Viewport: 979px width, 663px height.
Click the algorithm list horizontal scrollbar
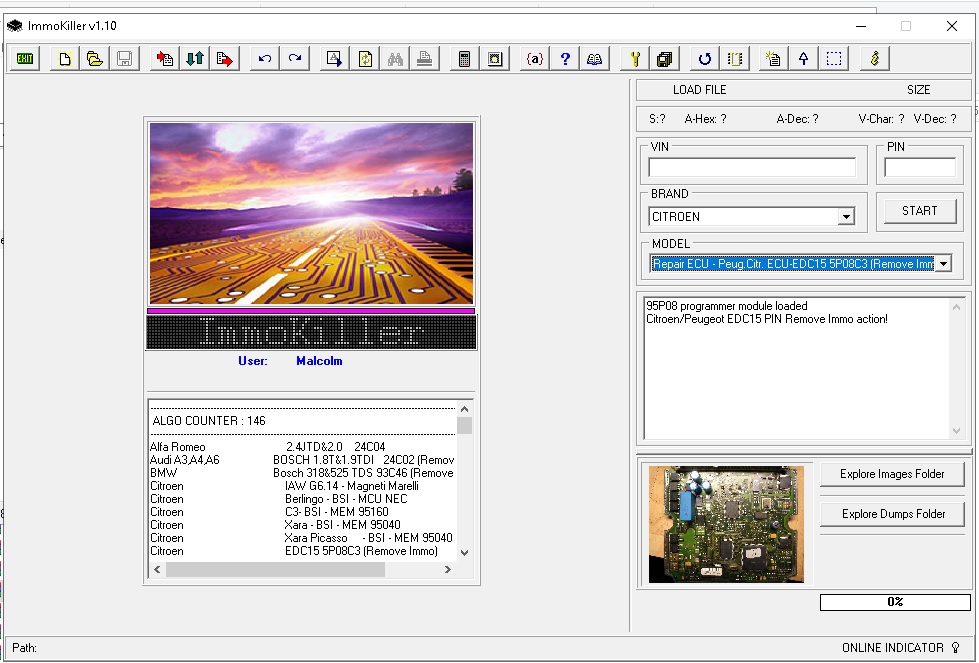pos(275,569)
